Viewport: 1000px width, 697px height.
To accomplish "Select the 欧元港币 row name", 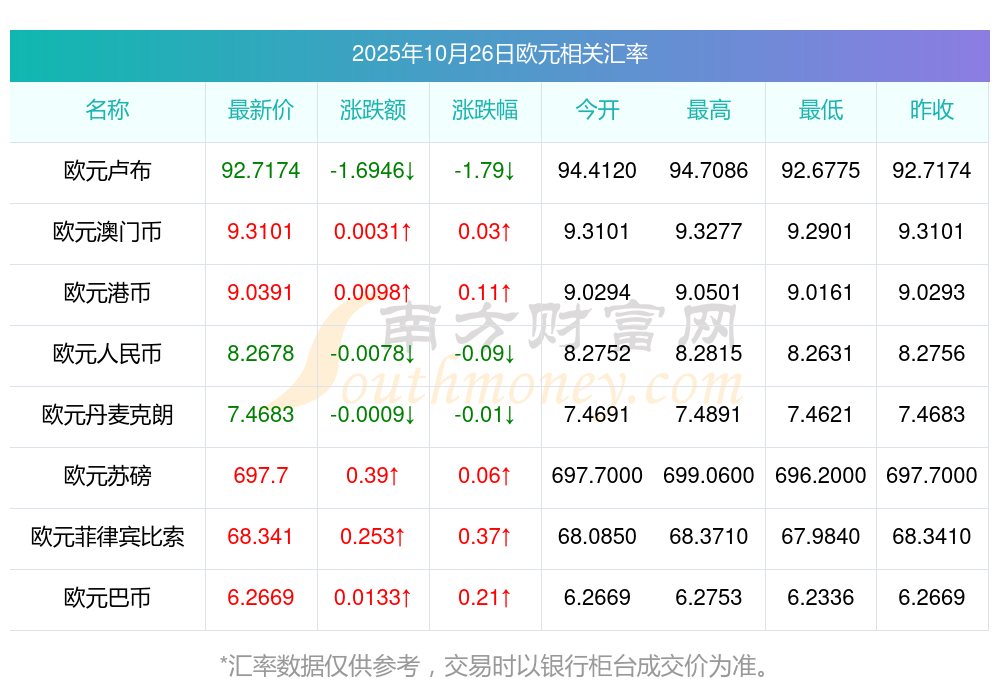I will (x=107, y=293).
